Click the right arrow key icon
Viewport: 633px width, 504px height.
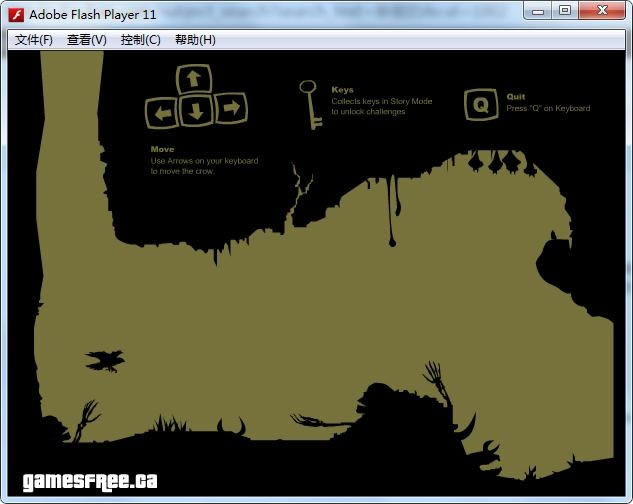pos(230,108)
